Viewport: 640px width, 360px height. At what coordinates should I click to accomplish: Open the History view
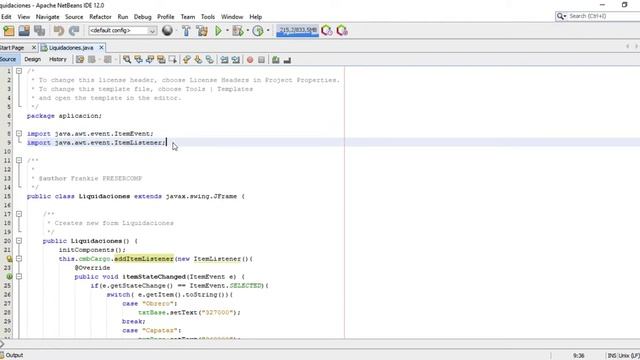pos(58,60)
